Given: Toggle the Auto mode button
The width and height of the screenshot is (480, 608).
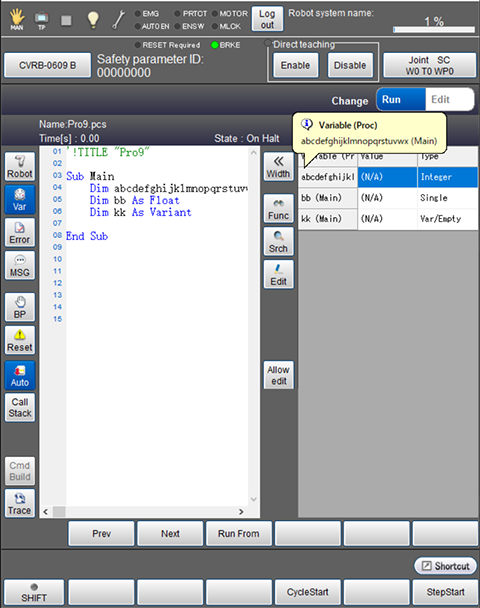Looking at the screenshot, I should (20, 375).
